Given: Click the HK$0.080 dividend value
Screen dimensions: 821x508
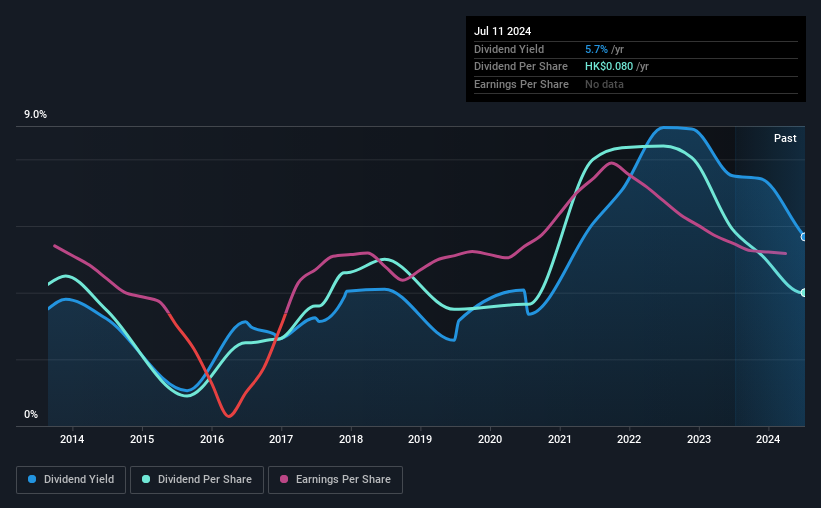Looking at the screenshot, I should click(609, 67).
